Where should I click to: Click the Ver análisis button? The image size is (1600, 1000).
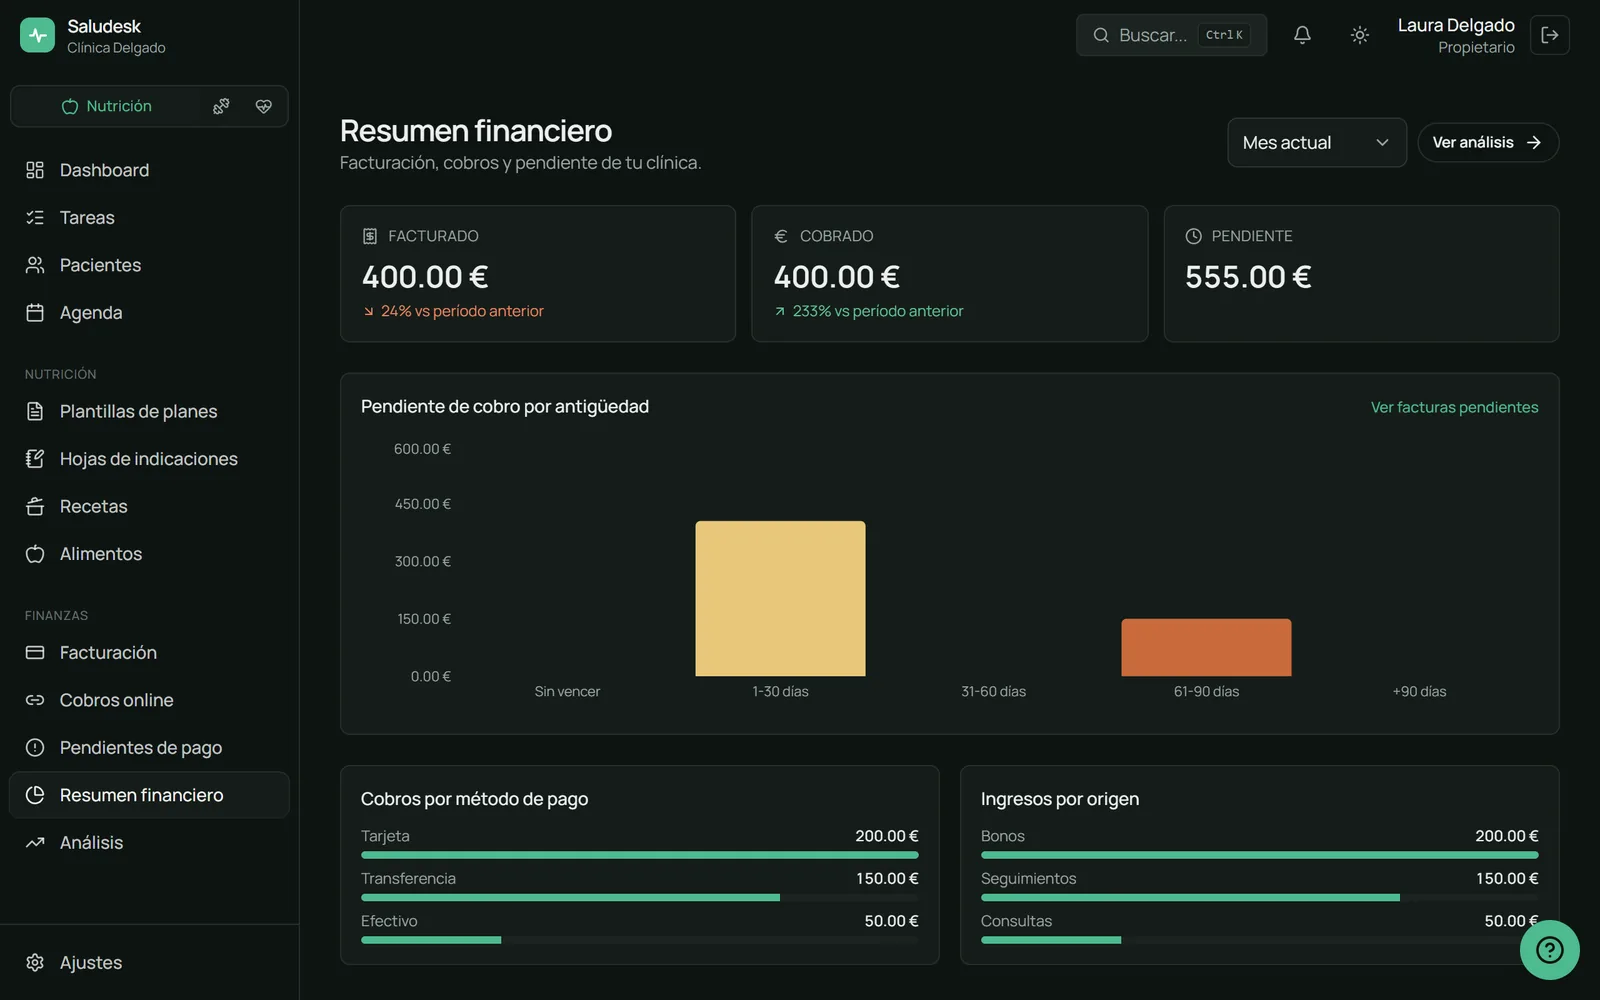click(x=1488, y=143)
